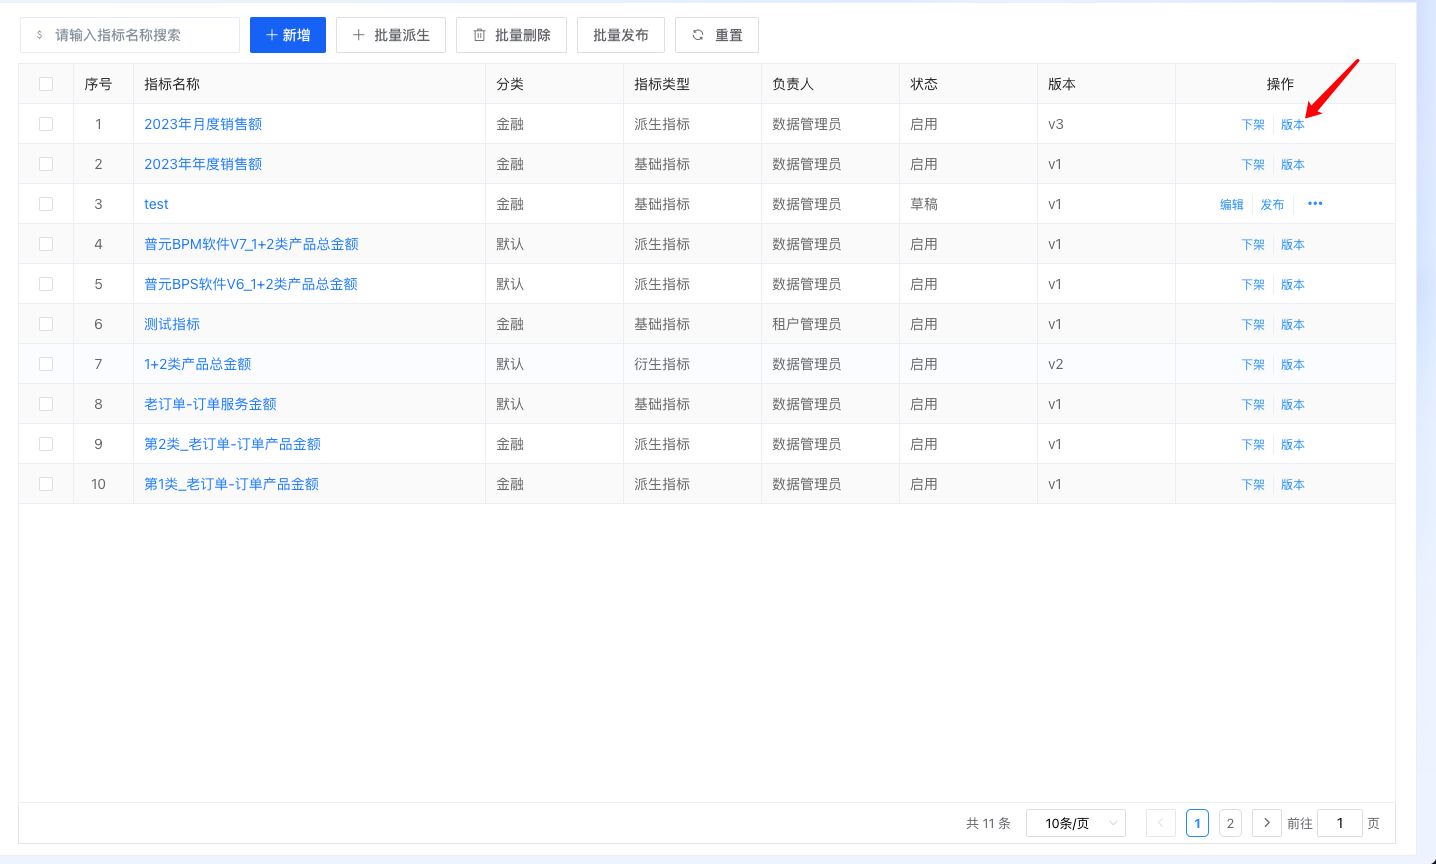Open indicator 2023年年度销售额 details
Viewport: 1436px width, 864px height.
[x=203, y=163]
